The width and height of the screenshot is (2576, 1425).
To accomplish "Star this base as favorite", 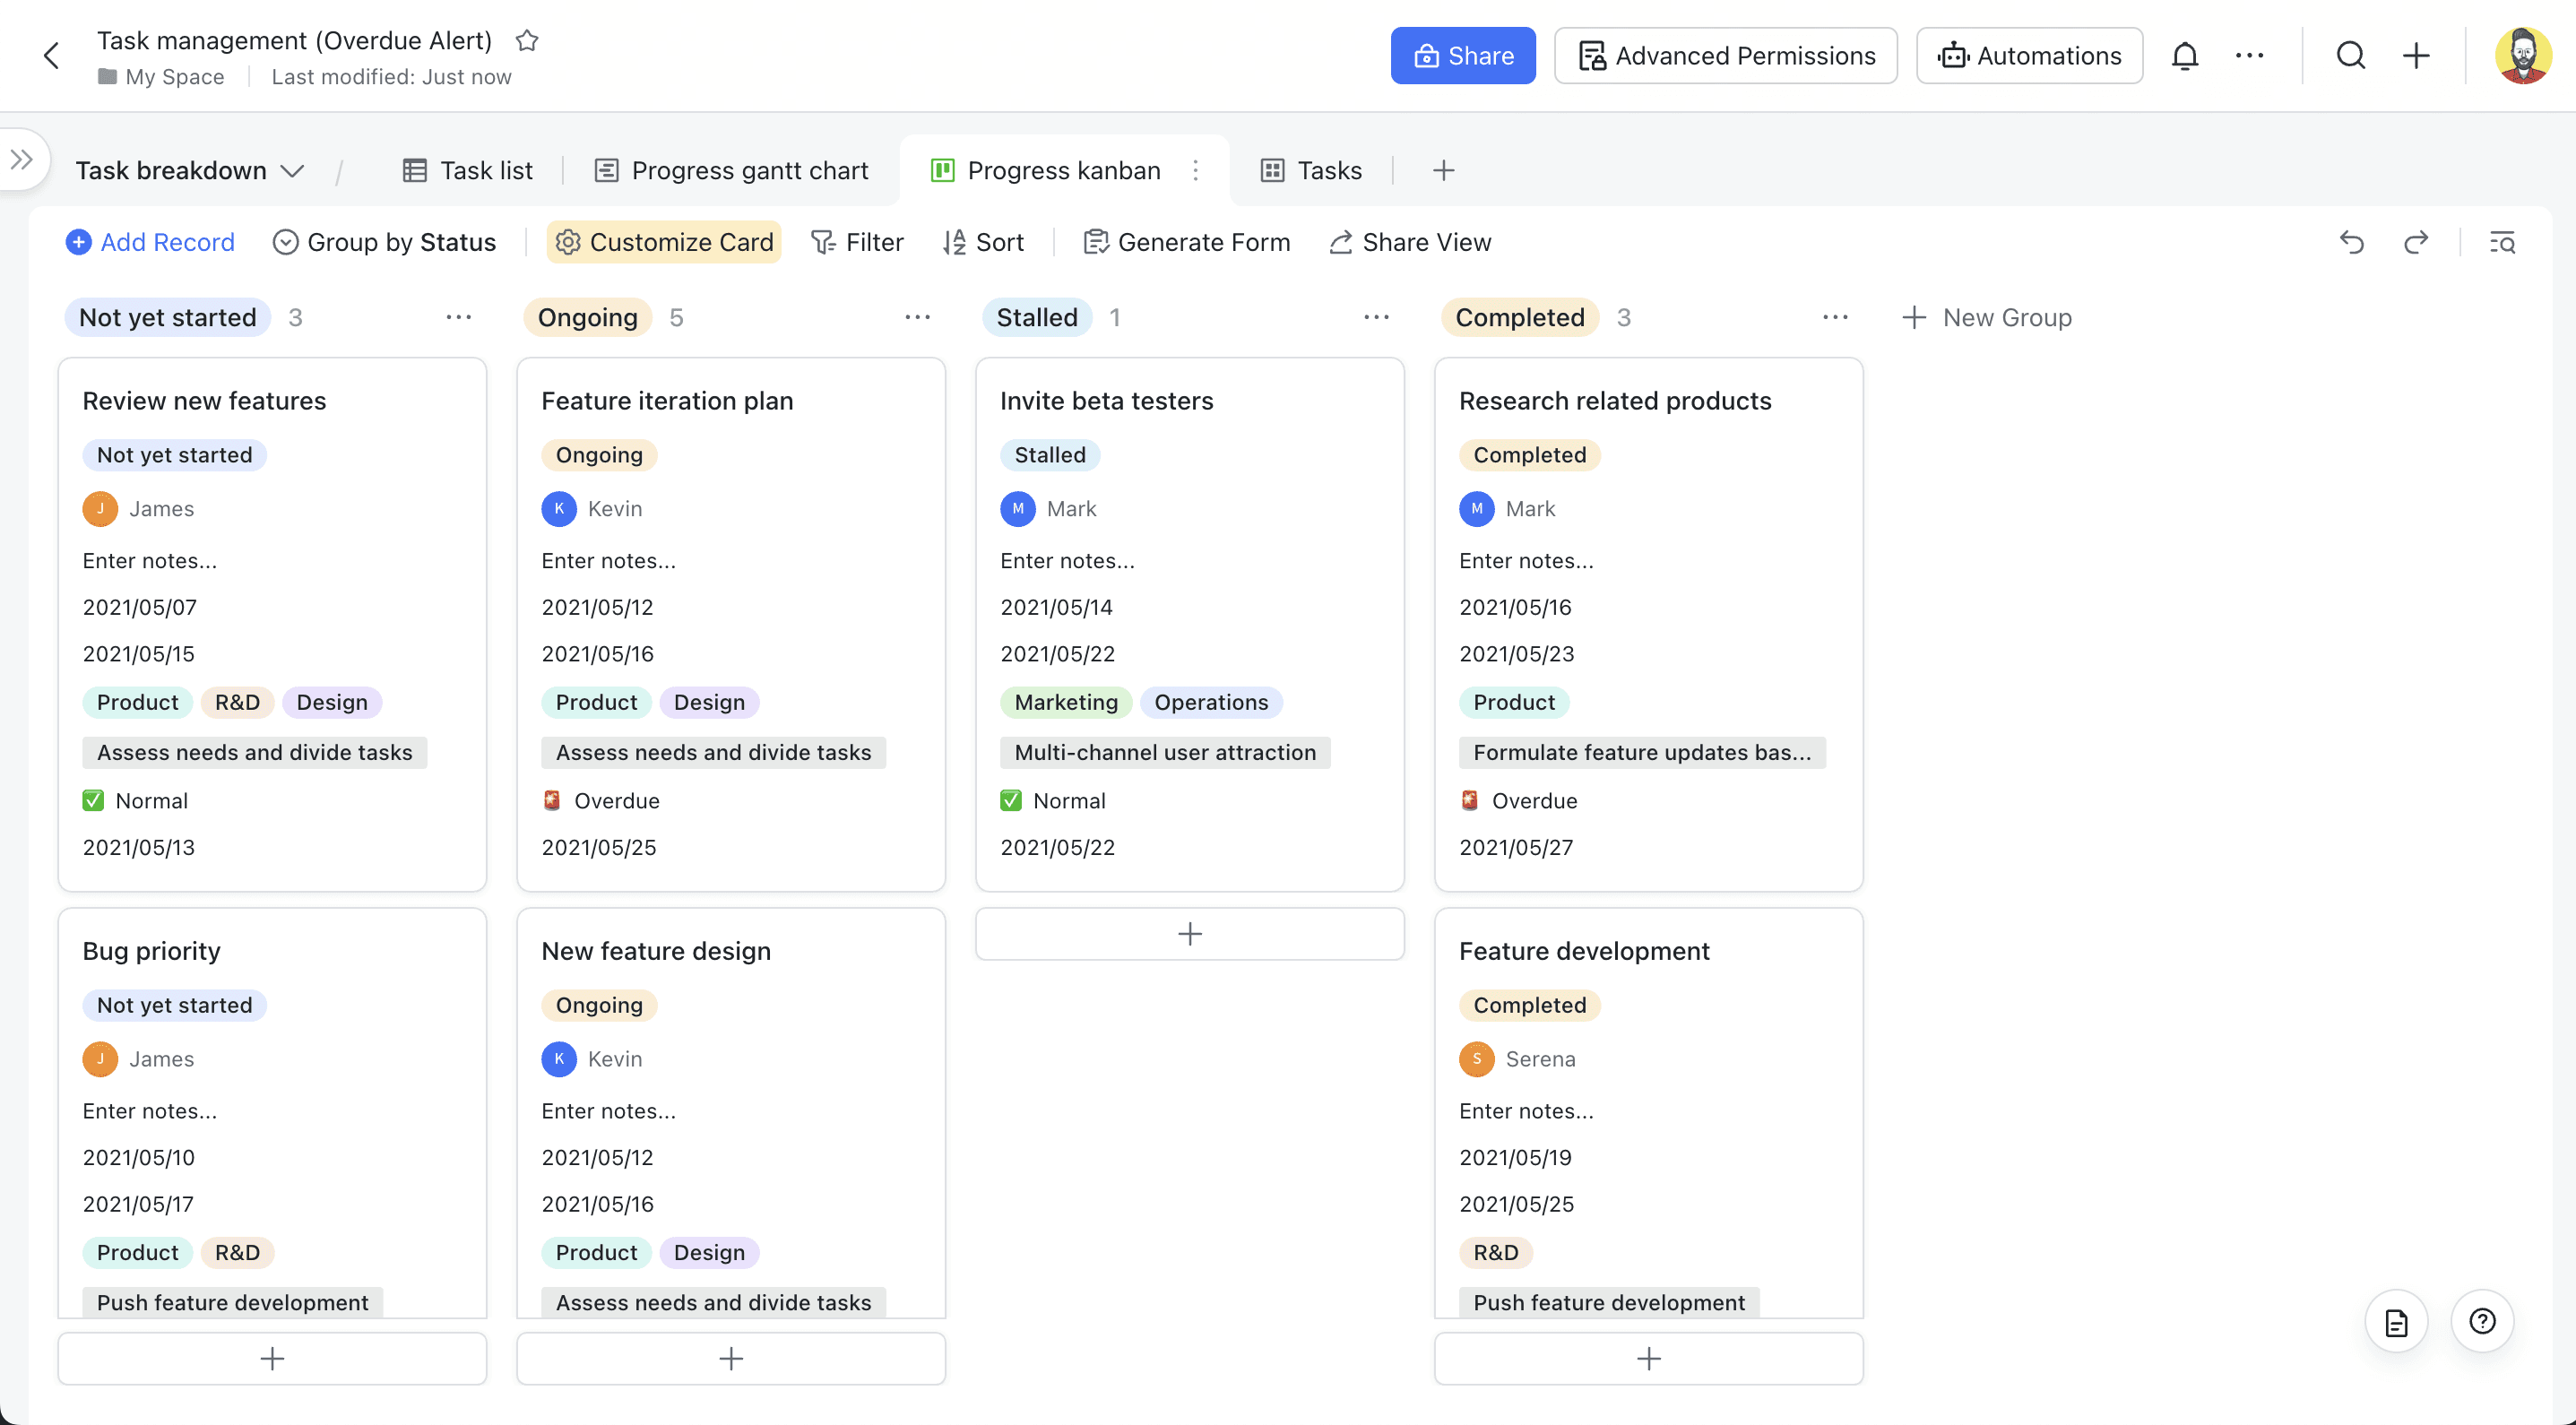I will [527, 41].
